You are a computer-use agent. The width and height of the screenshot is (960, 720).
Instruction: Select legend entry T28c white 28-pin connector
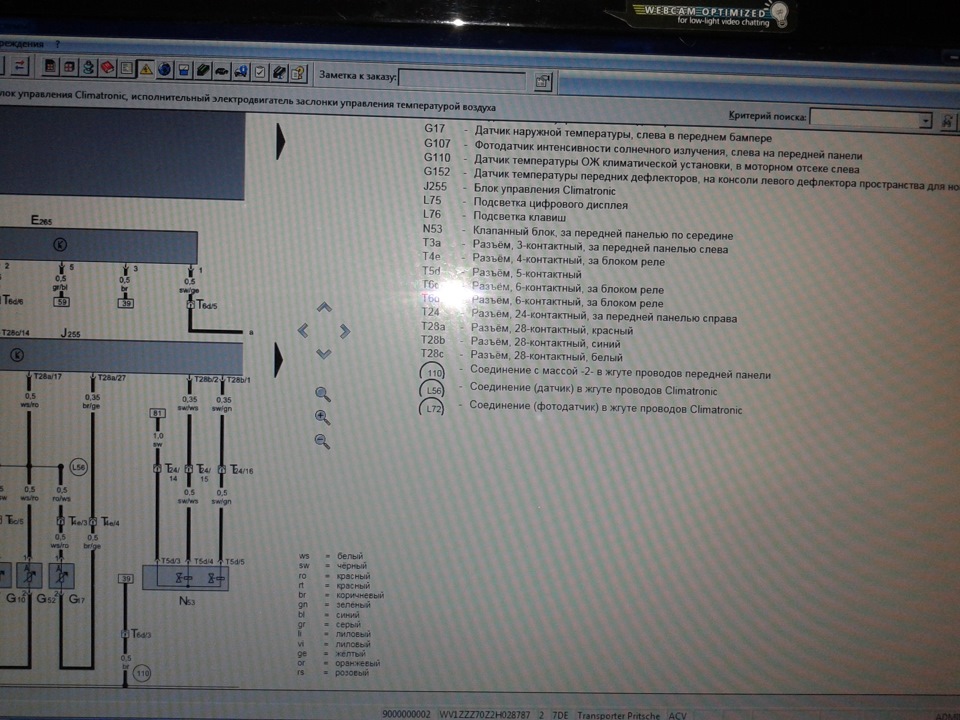522,355
